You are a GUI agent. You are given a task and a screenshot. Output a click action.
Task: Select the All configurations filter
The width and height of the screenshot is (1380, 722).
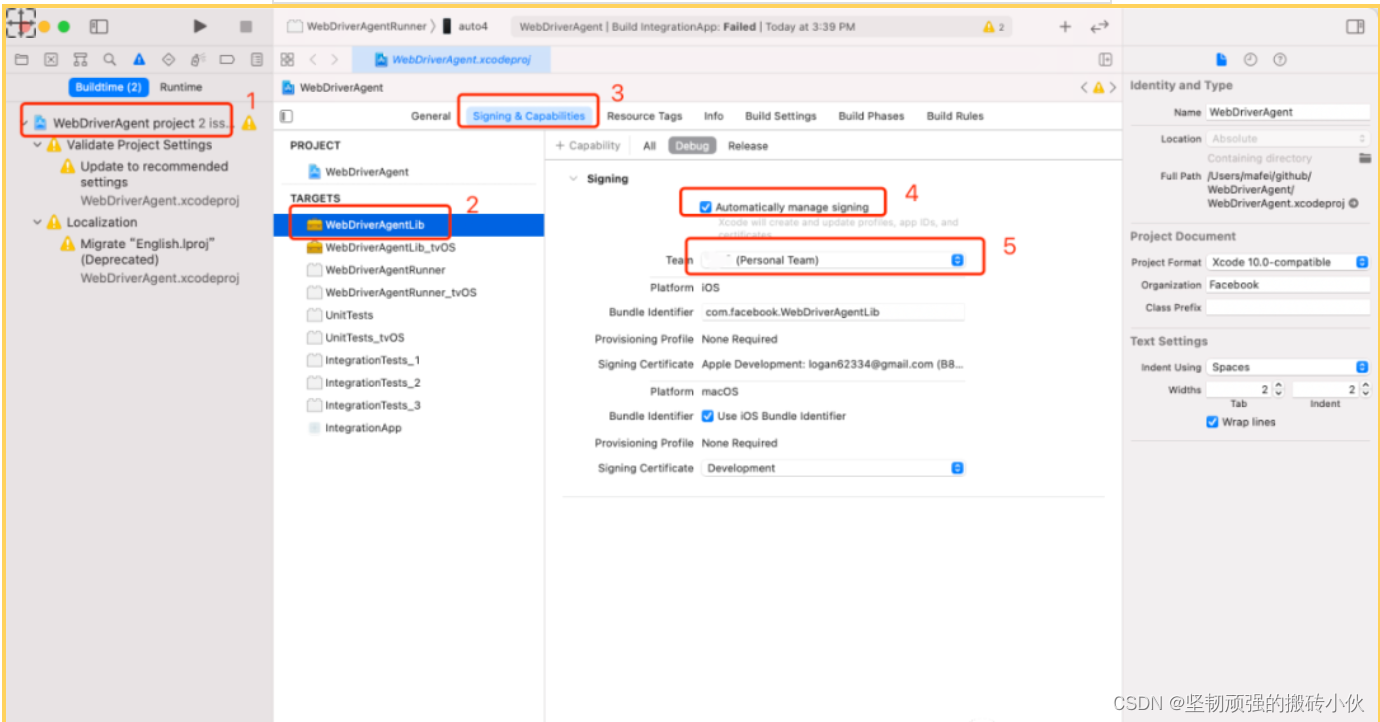click(649, 146)
